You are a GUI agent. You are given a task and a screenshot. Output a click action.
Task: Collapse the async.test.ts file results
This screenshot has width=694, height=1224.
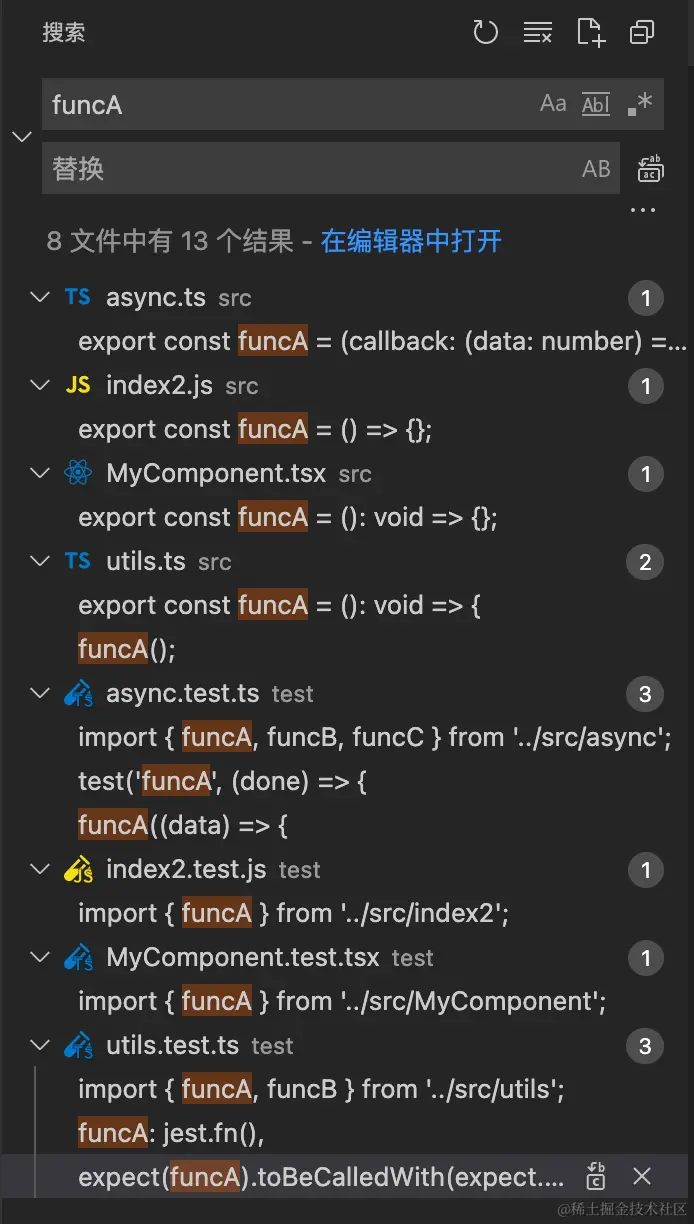[x=40, y=693]
